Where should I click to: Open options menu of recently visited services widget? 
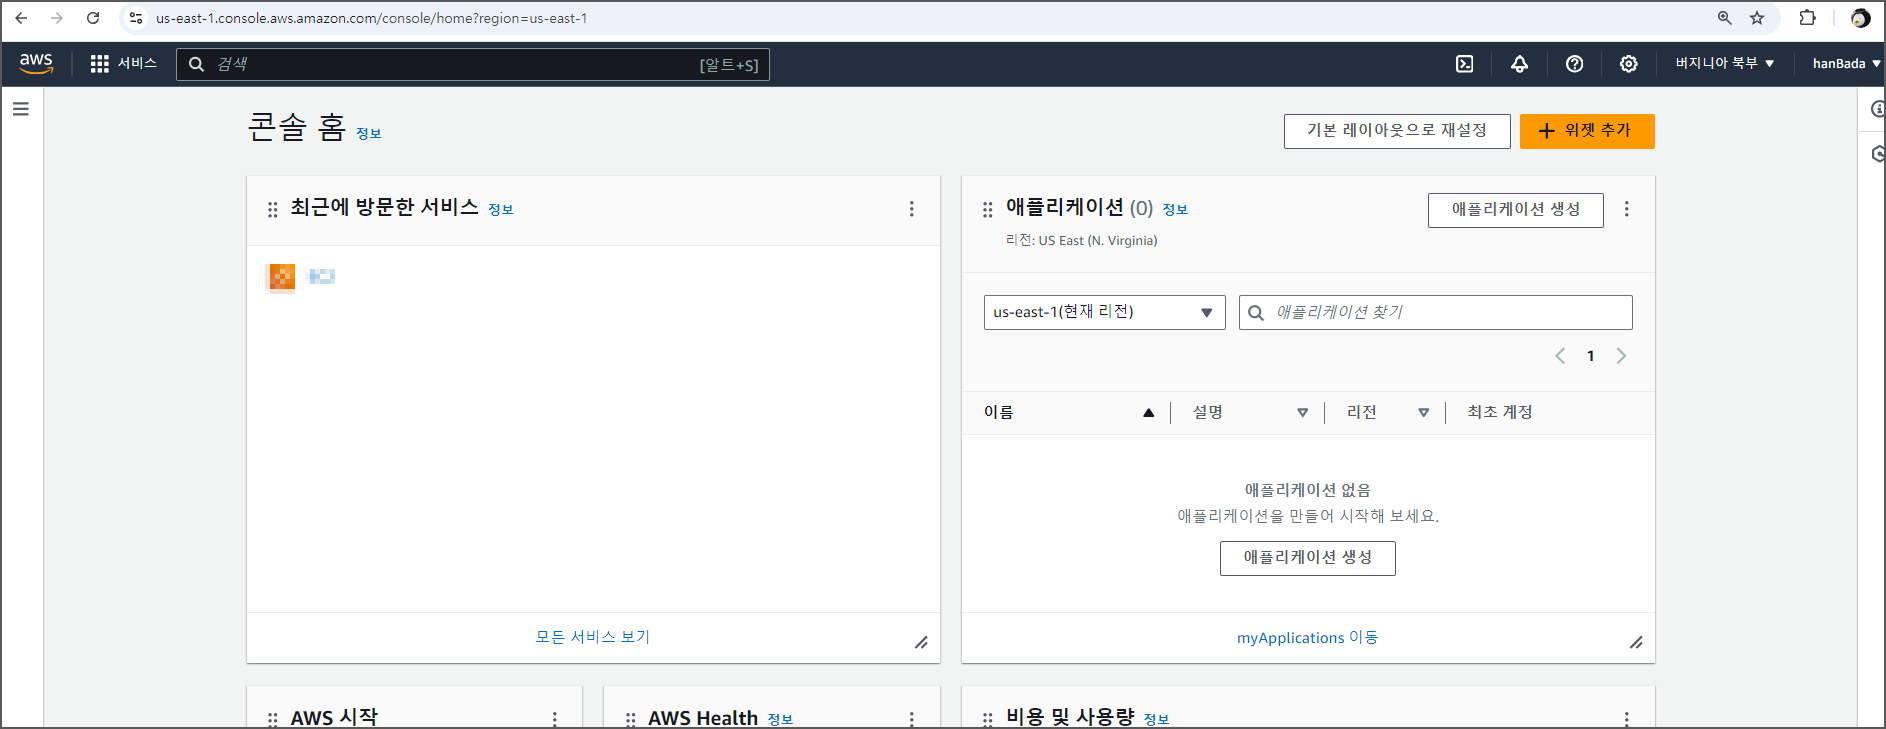pyautogui.click(x=911, y=209)
